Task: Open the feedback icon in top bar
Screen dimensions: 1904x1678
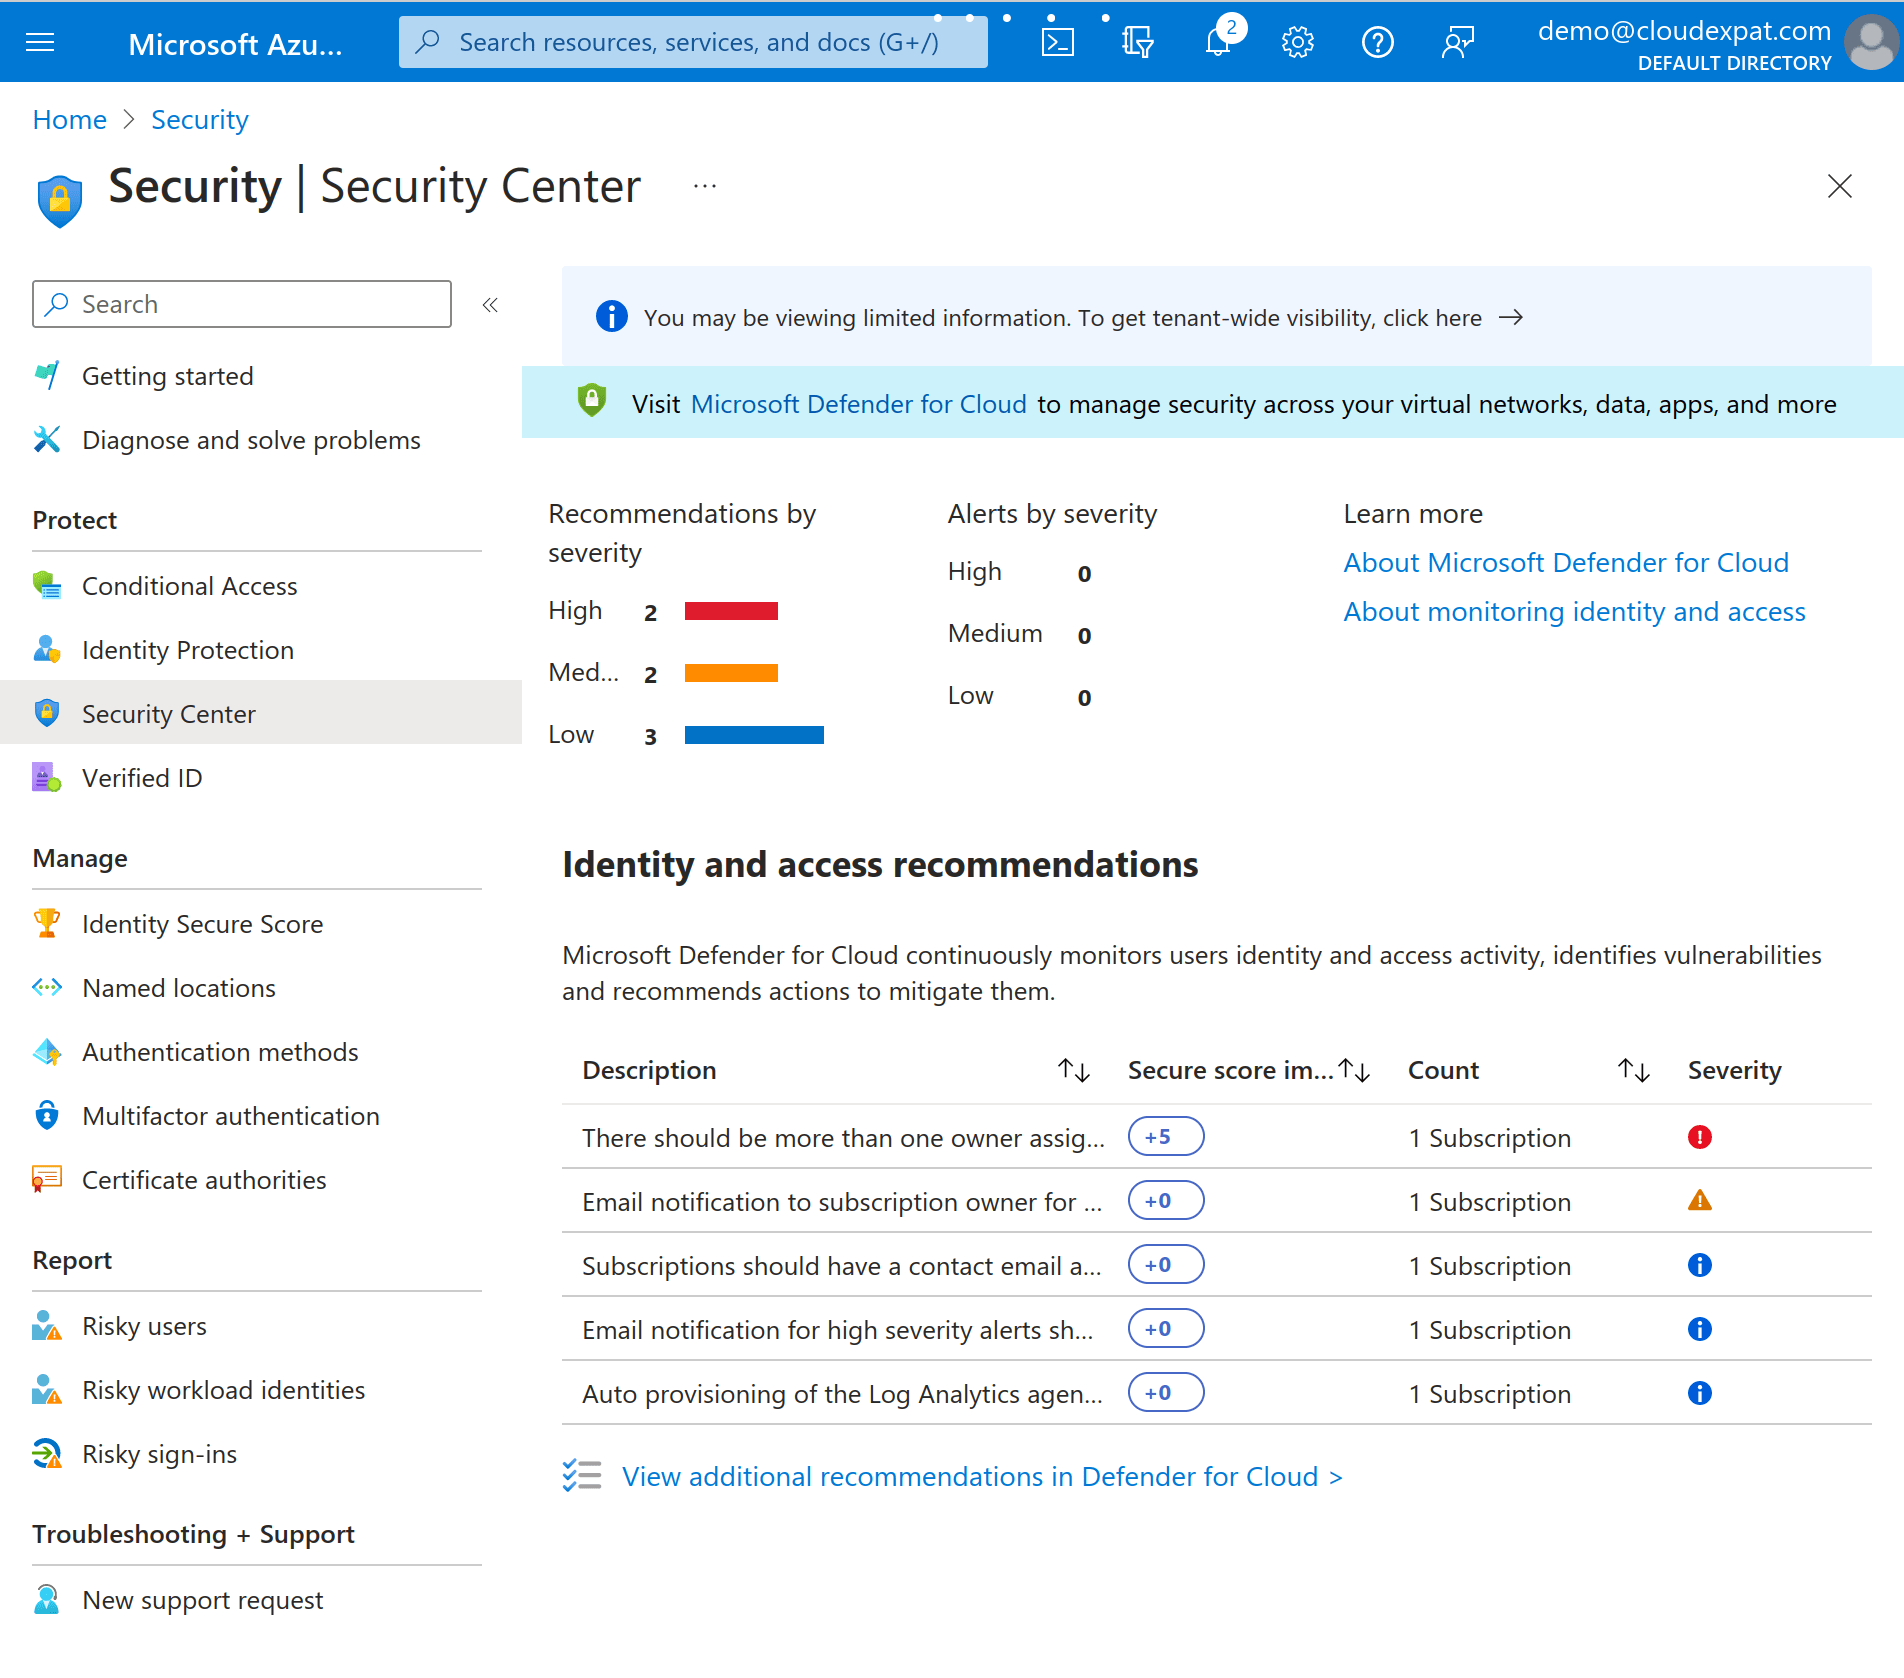Action: tap(1458, 42)
